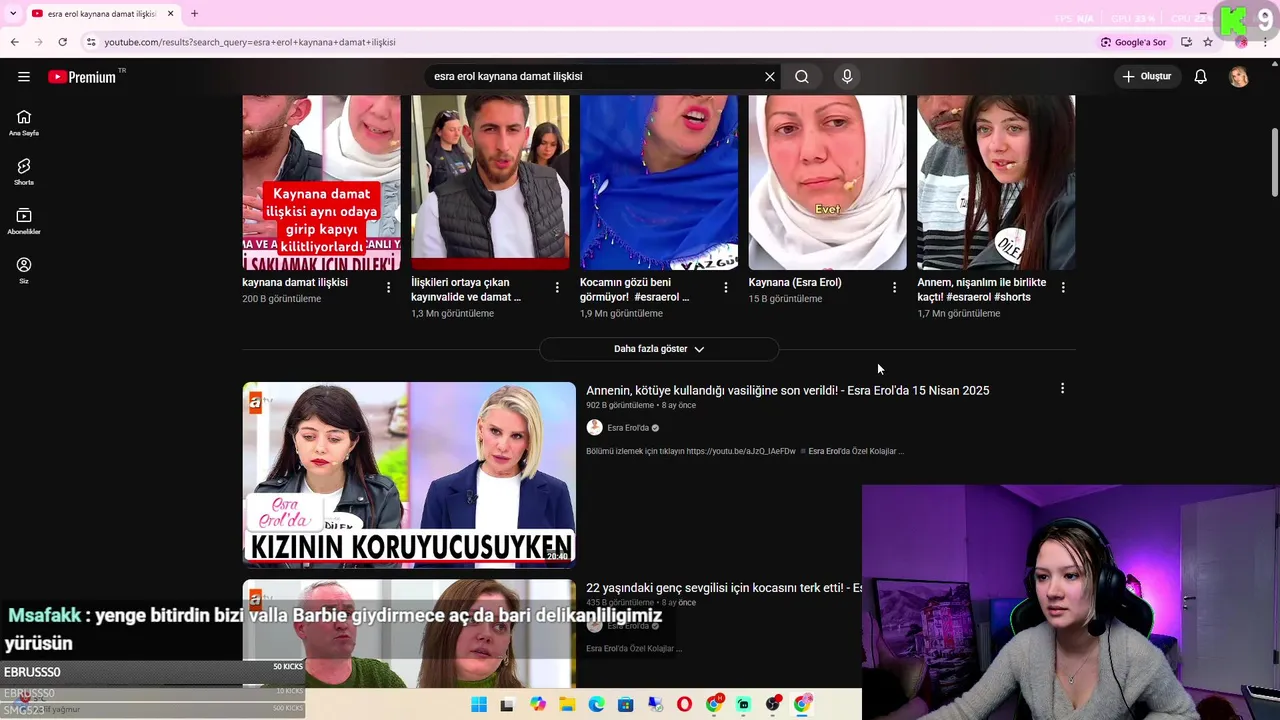
Task: Go back with the browser back arrow
Action: coord(14,42)
